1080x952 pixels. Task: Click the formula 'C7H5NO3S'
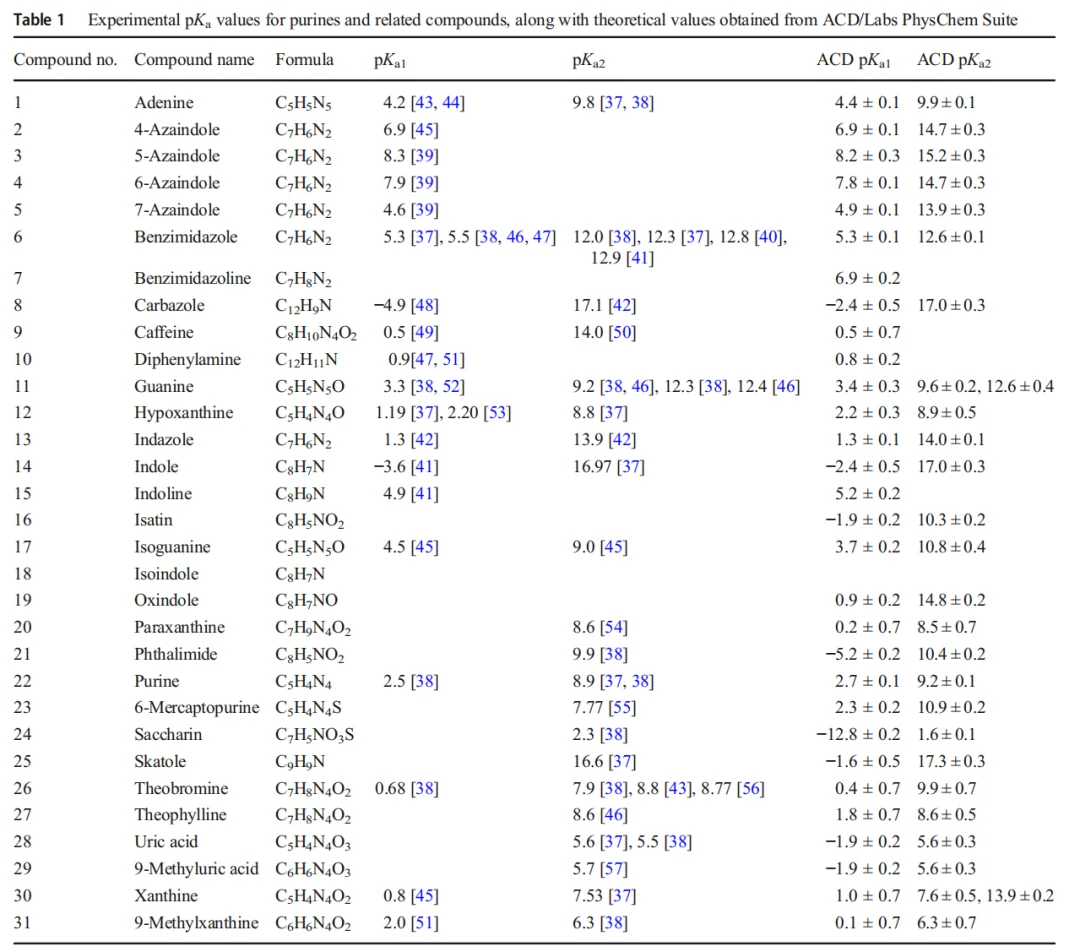tap(315, 735)
